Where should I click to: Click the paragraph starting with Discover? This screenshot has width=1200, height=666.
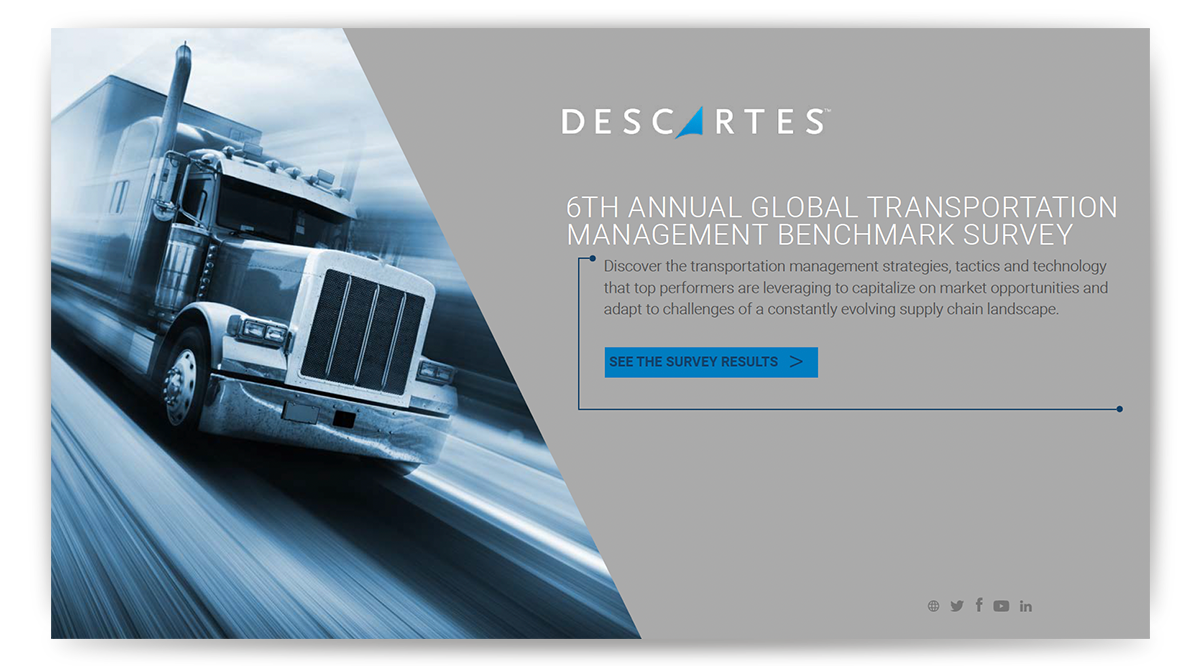pos(855,288)
